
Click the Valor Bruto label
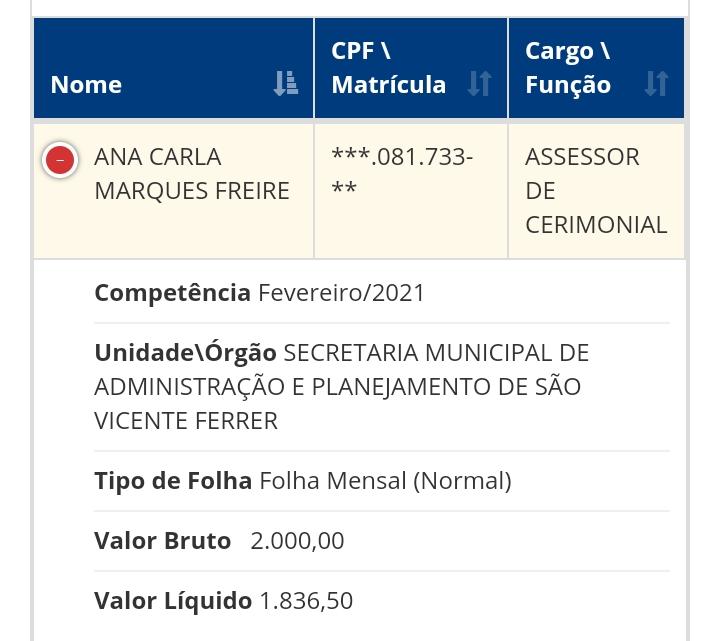pos(162,541)
